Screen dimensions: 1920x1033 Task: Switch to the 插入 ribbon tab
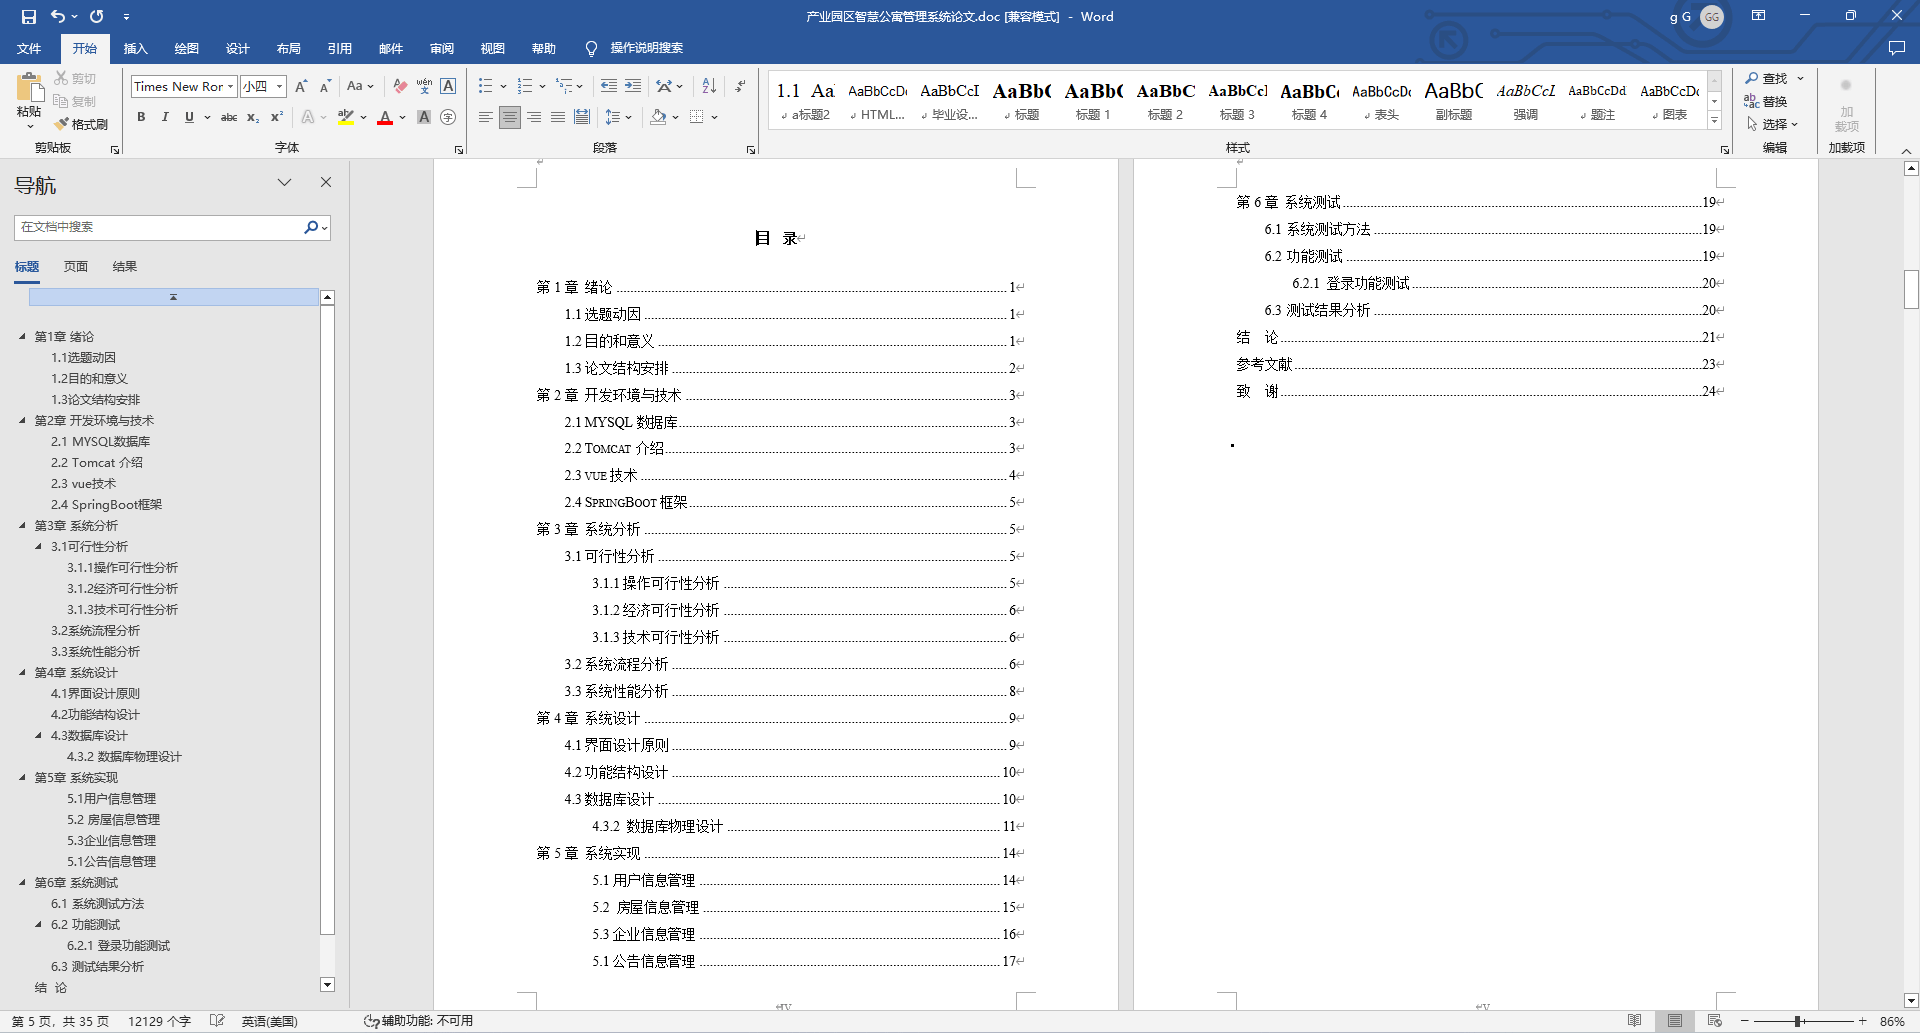(135, 48)
